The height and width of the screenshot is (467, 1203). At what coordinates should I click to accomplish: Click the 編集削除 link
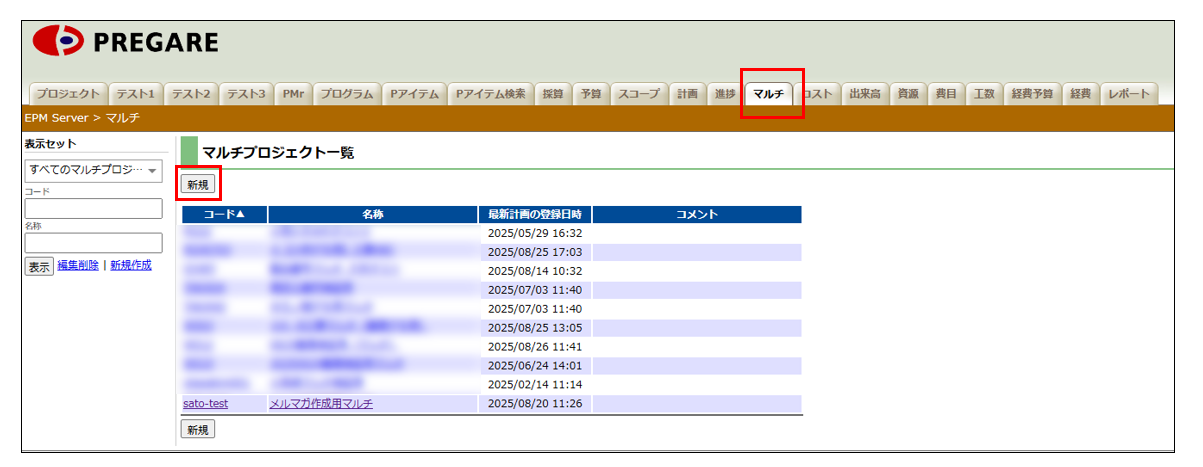click(78, 266)
